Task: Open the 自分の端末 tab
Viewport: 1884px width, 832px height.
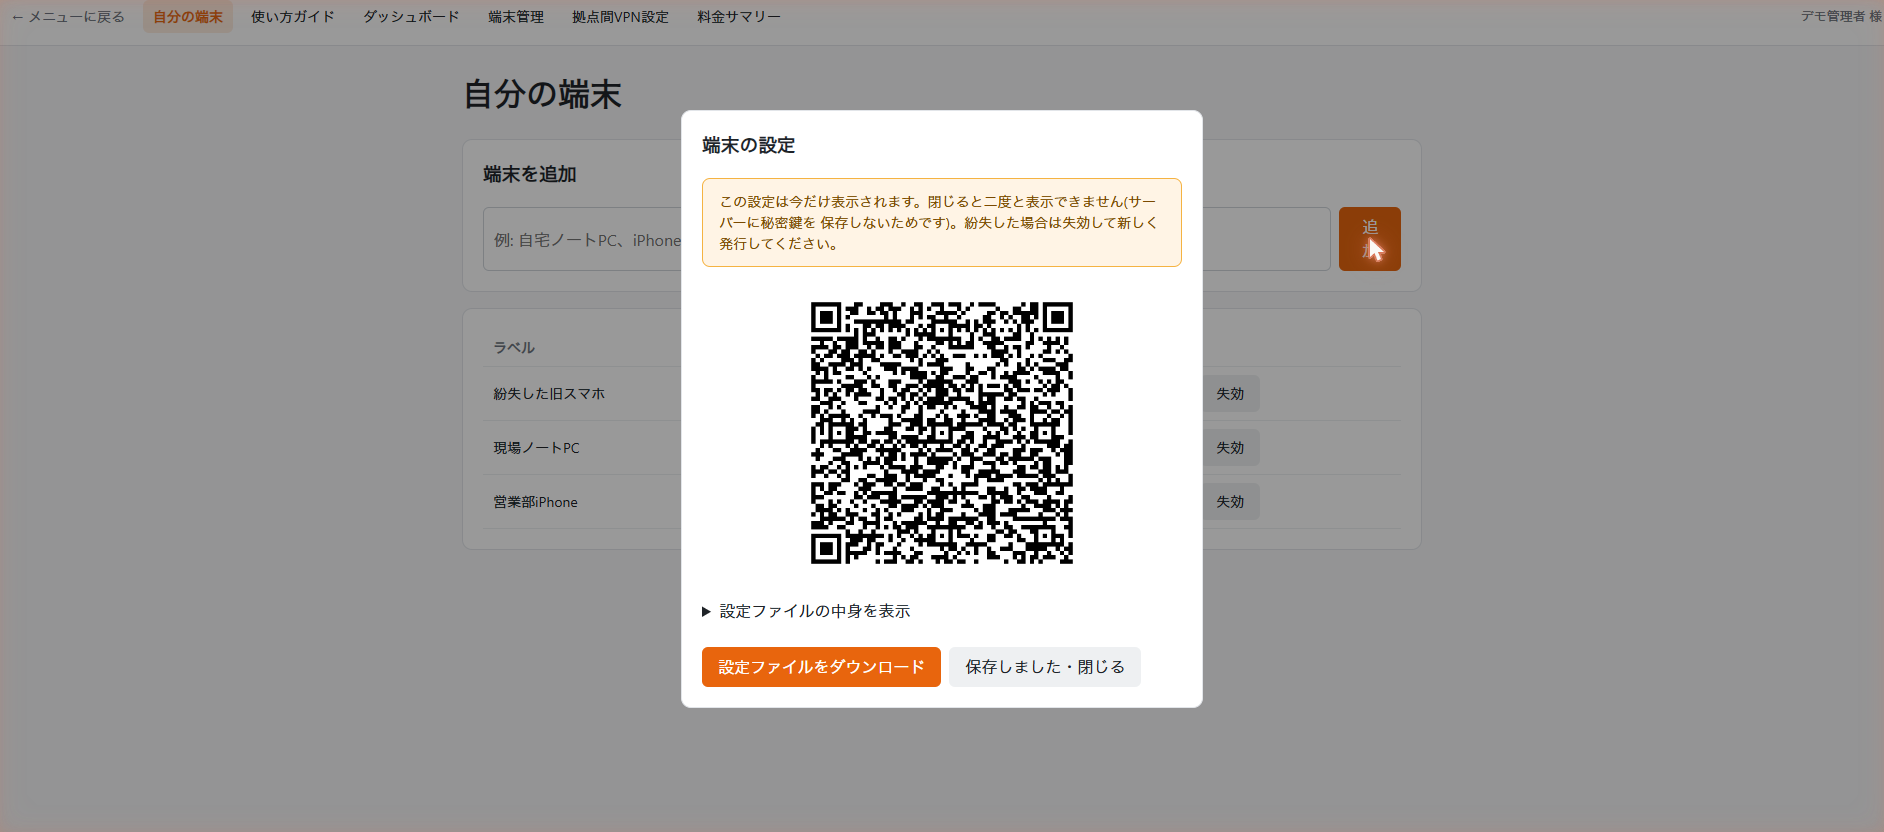Action: tap(188, 17)
